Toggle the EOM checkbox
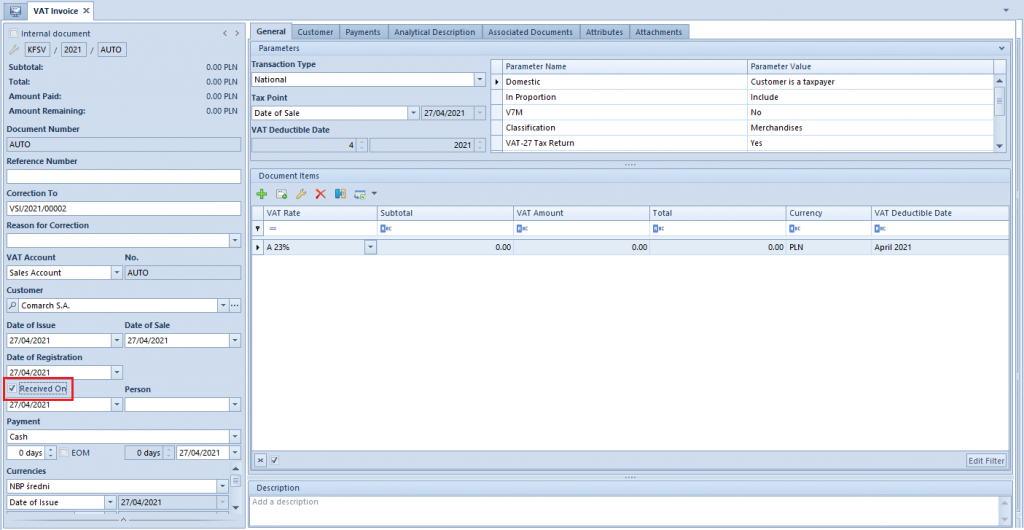 point(65,452)
